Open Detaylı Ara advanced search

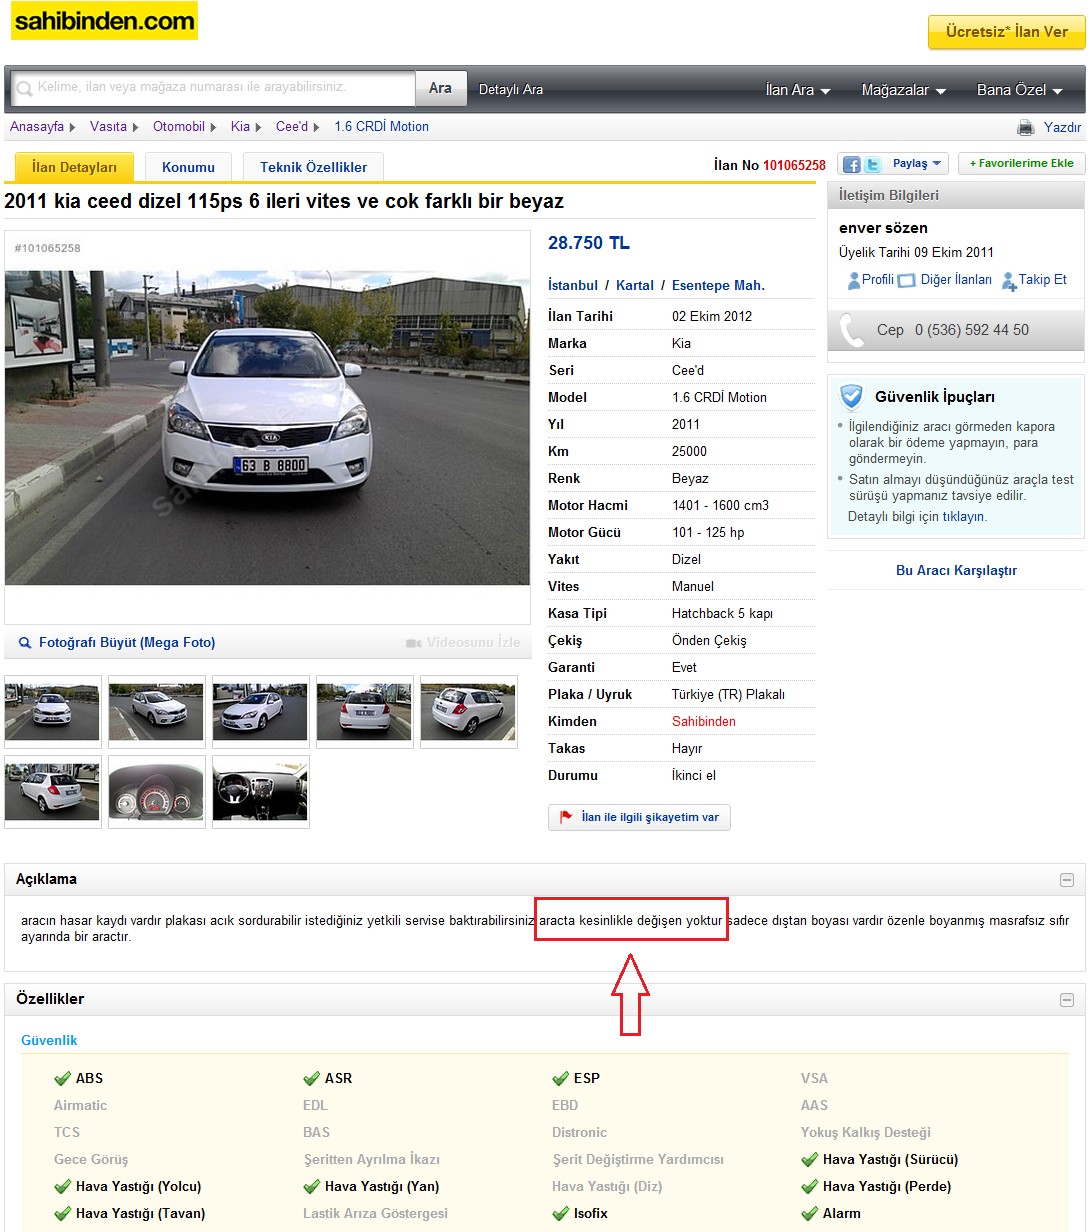[x=511, y=90]
